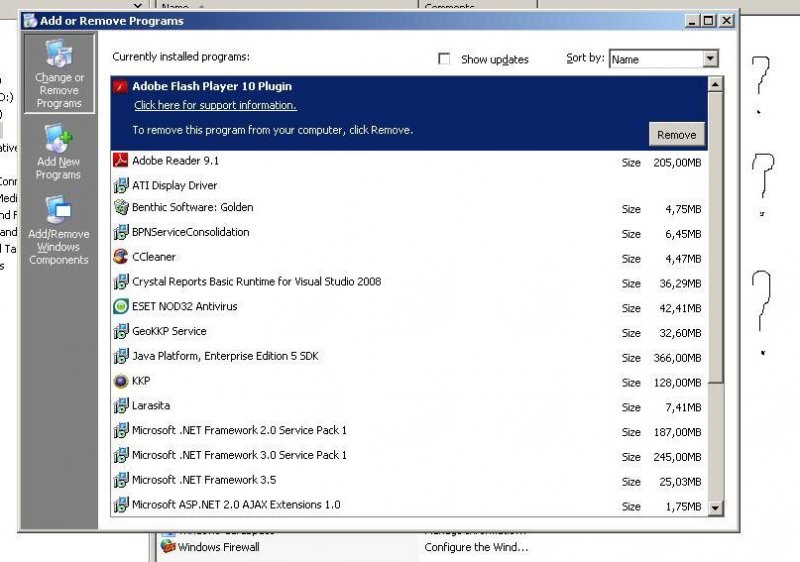Screen dimensions: 800x562
Task: Click the 42,41MB size value of ESET NOD32
Action: coord(680,308)
